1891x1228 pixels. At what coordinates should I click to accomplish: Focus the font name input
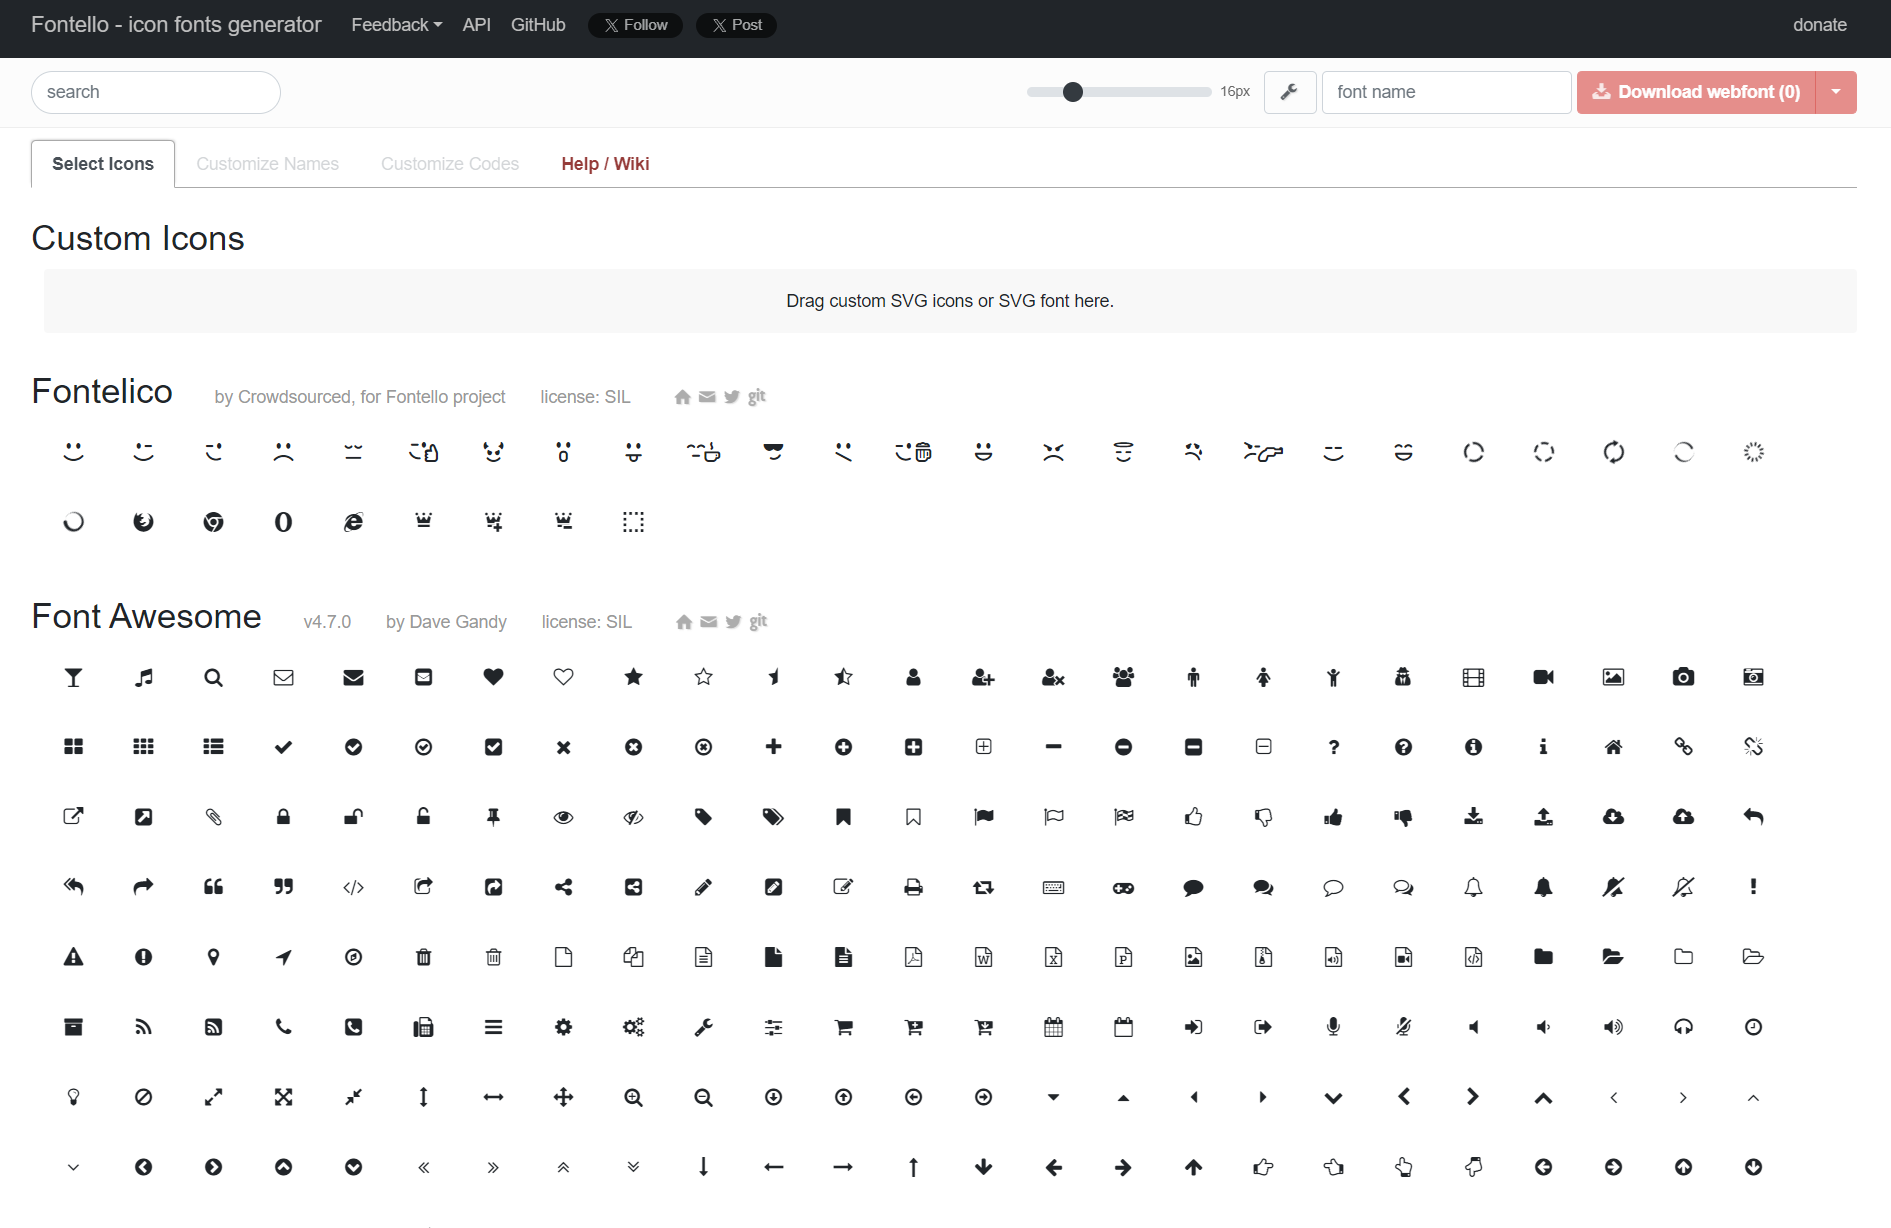point(1446,92)
